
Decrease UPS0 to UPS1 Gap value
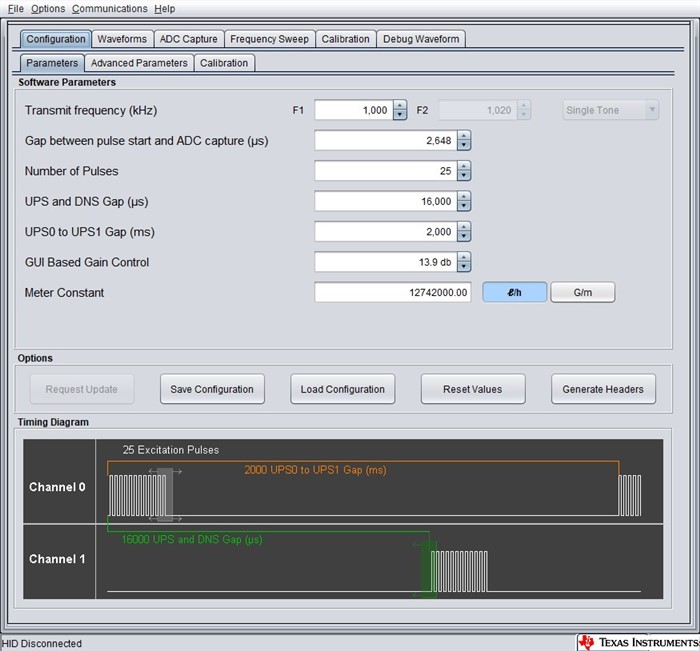click(464, 237)
